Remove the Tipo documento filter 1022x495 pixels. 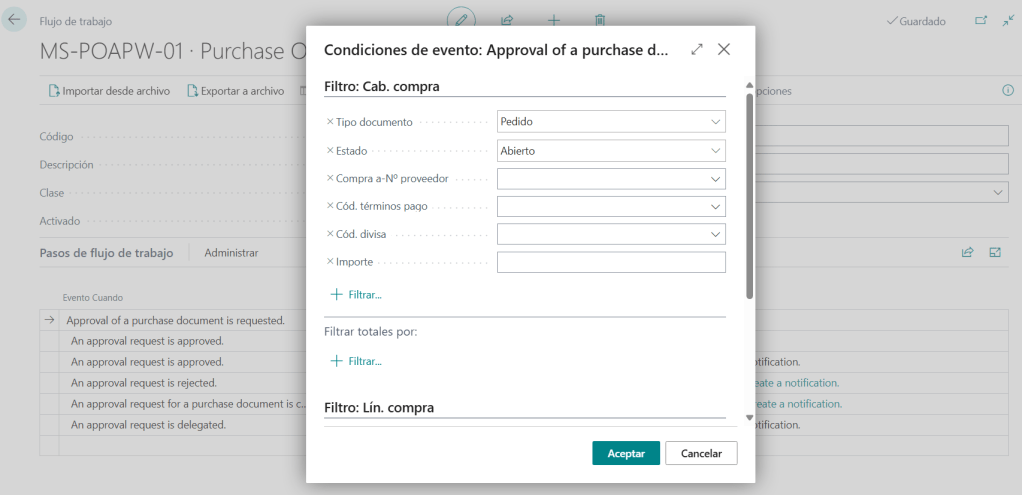[330, 122]
